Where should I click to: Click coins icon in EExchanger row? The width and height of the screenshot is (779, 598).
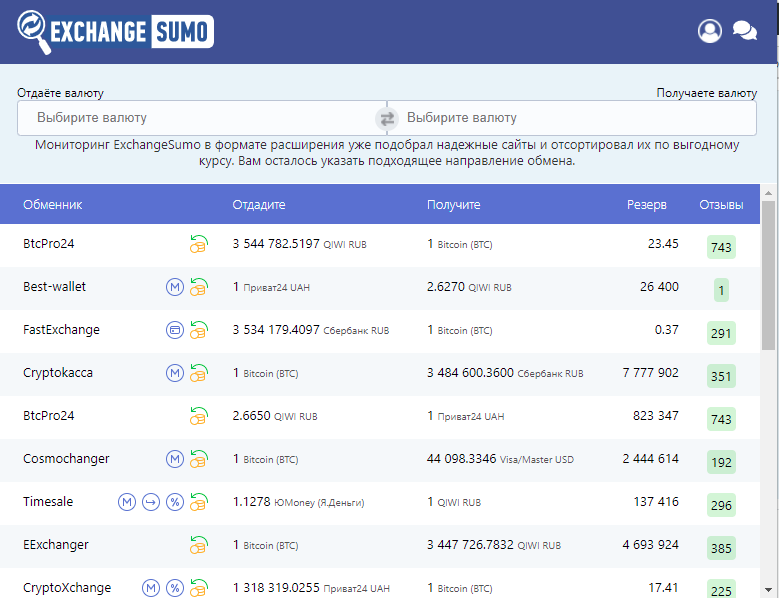(x=199, y=545)
